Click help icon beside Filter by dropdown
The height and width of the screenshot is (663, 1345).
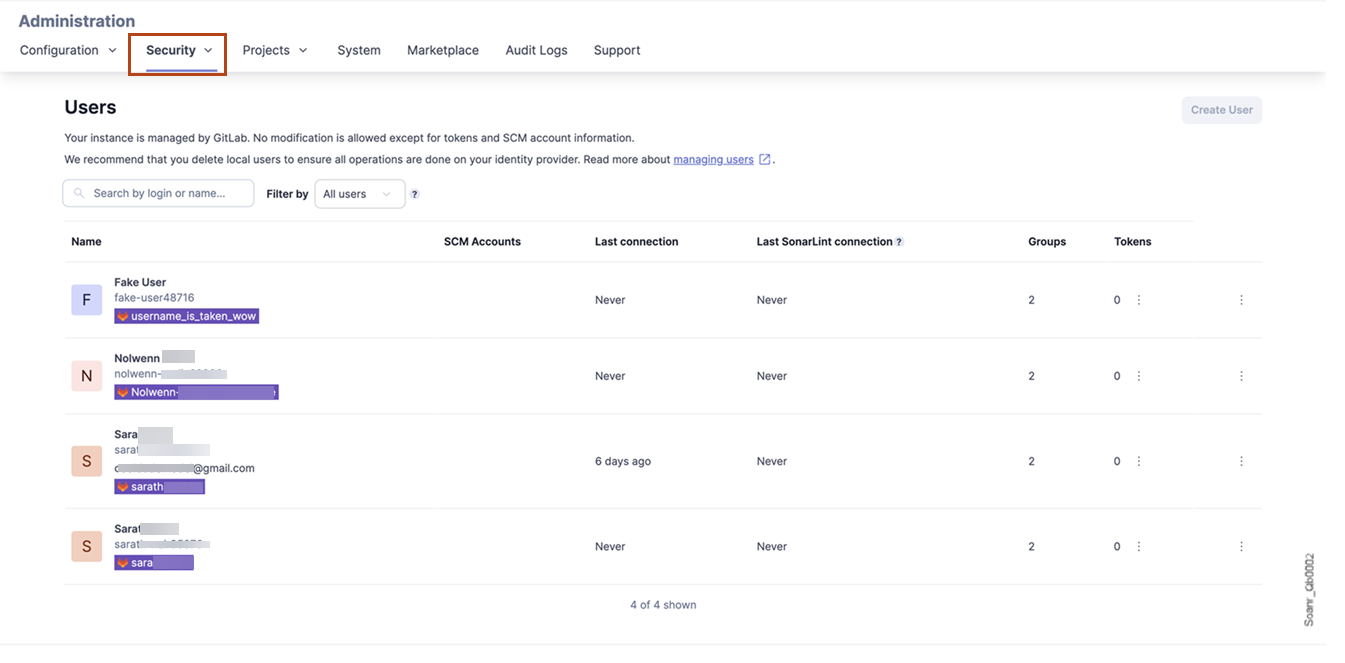coord(415,194)
